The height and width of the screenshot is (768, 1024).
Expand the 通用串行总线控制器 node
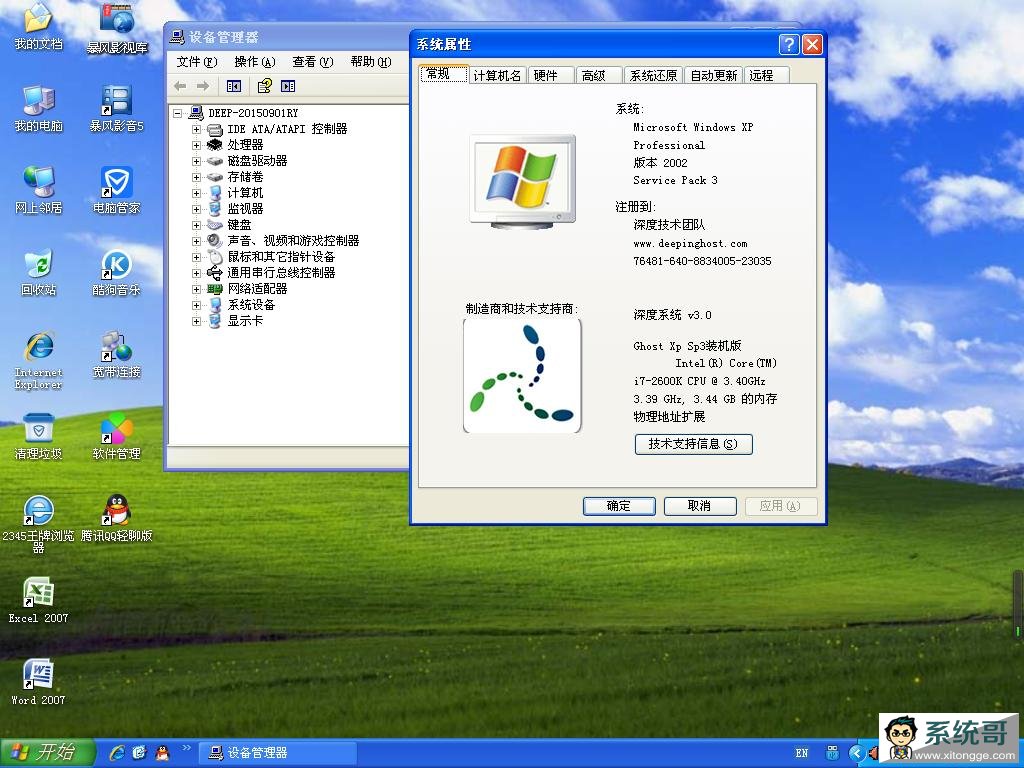pyautogui.click(x=196, y=273)
